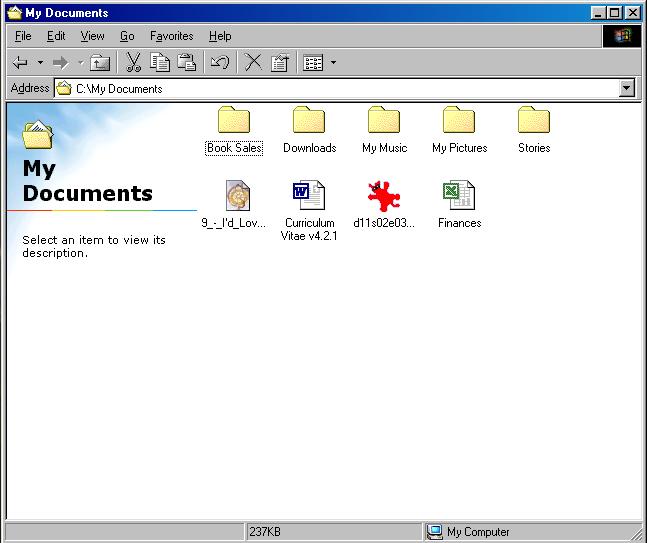This screenshot has width=647, height=543.
Task: Select the Curriculum Vitae Word document icon
Action: tap(309, 195)
